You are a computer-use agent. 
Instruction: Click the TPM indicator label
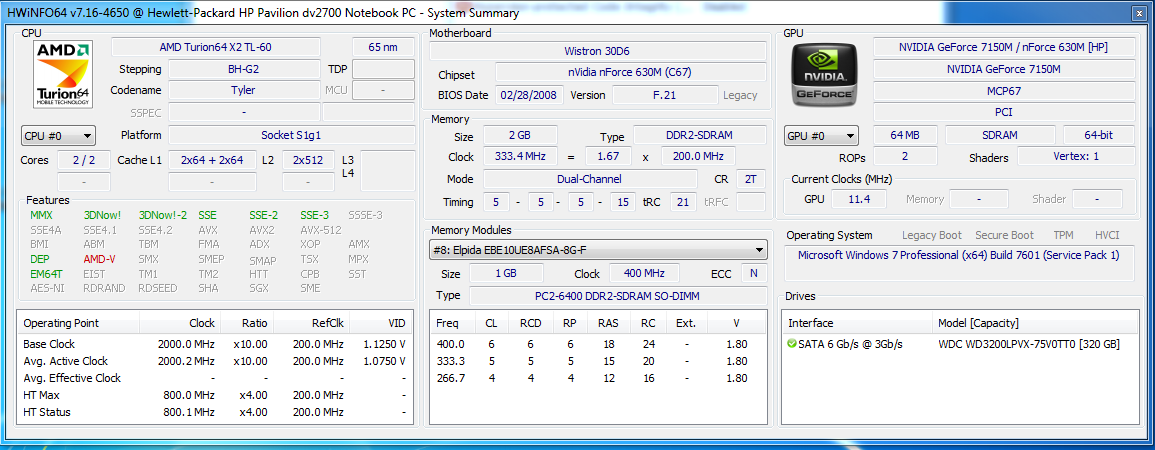[x=1063, y=235]
